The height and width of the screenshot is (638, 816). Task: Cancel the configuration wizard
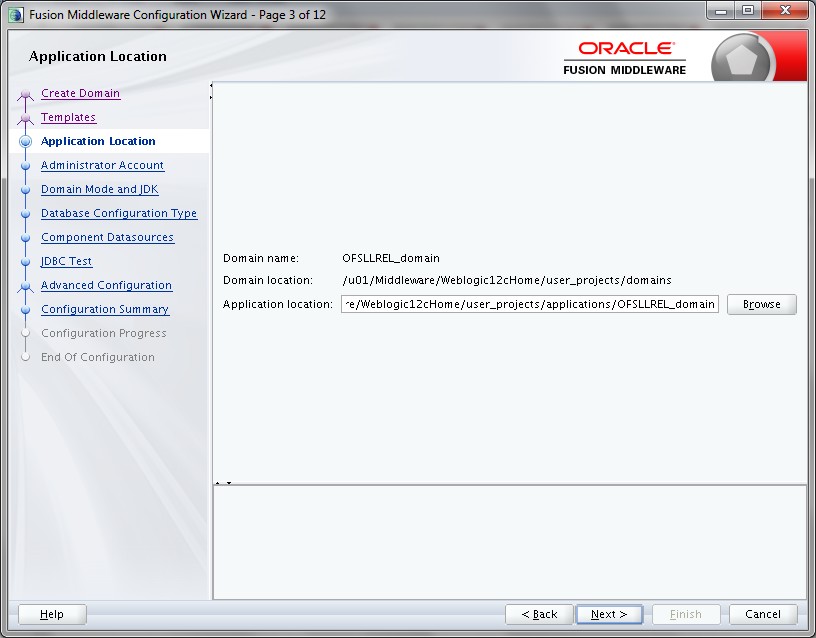coord(763,614)
